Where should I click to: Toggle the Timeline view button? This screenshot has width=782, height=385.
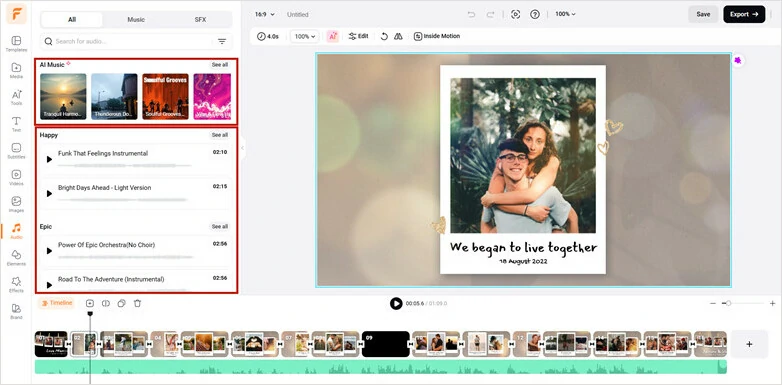(56, 303)
